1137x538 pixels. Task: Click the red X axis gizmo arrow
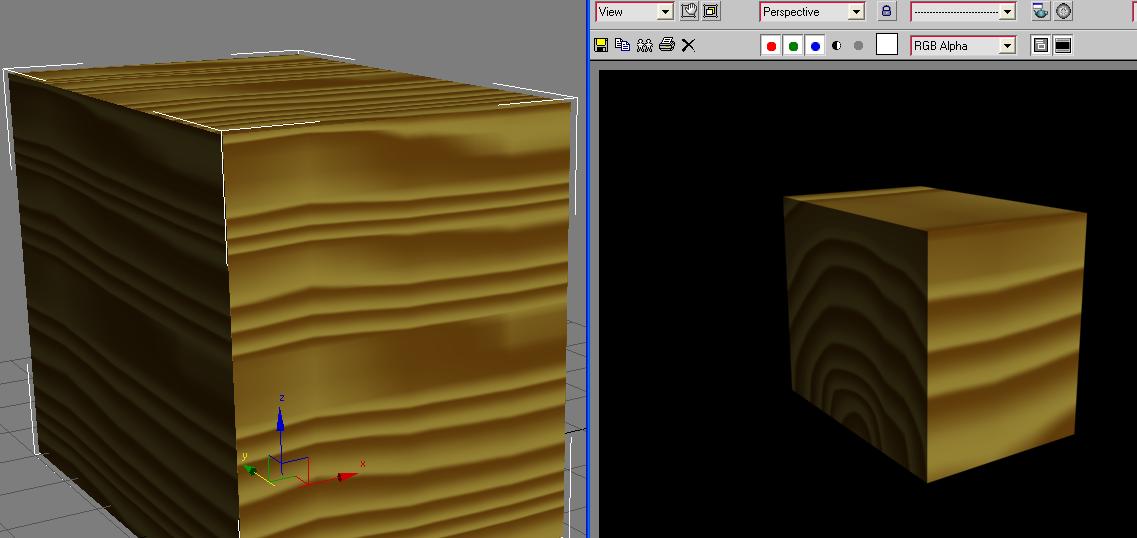pos(348,476)
